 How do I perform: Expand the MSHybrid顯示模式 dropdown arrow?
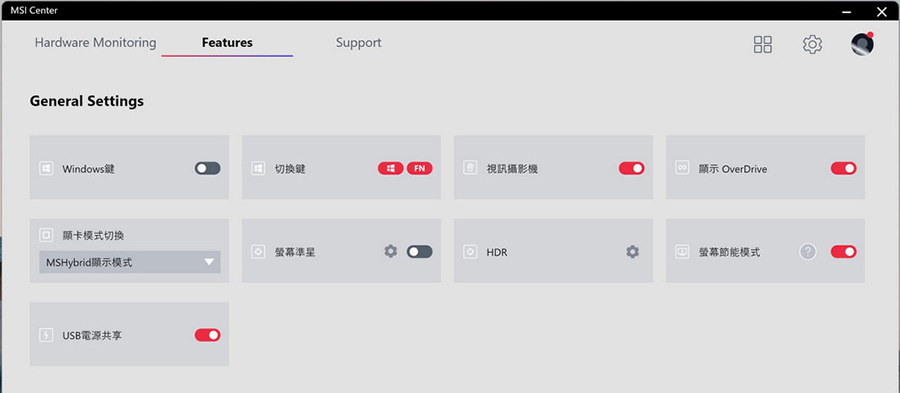tap(209, 262)
